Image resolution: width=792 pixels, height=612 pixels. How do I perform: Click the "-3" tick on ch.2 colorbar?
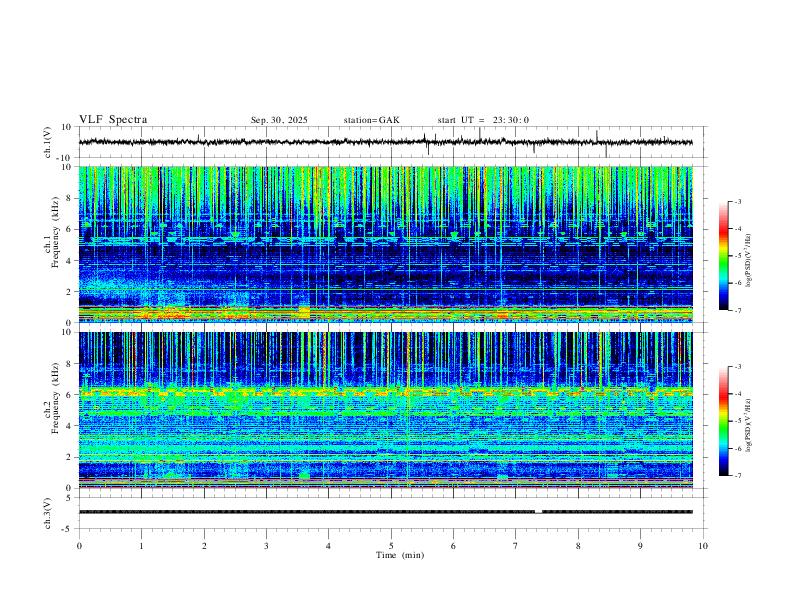[x=738, y=367]
